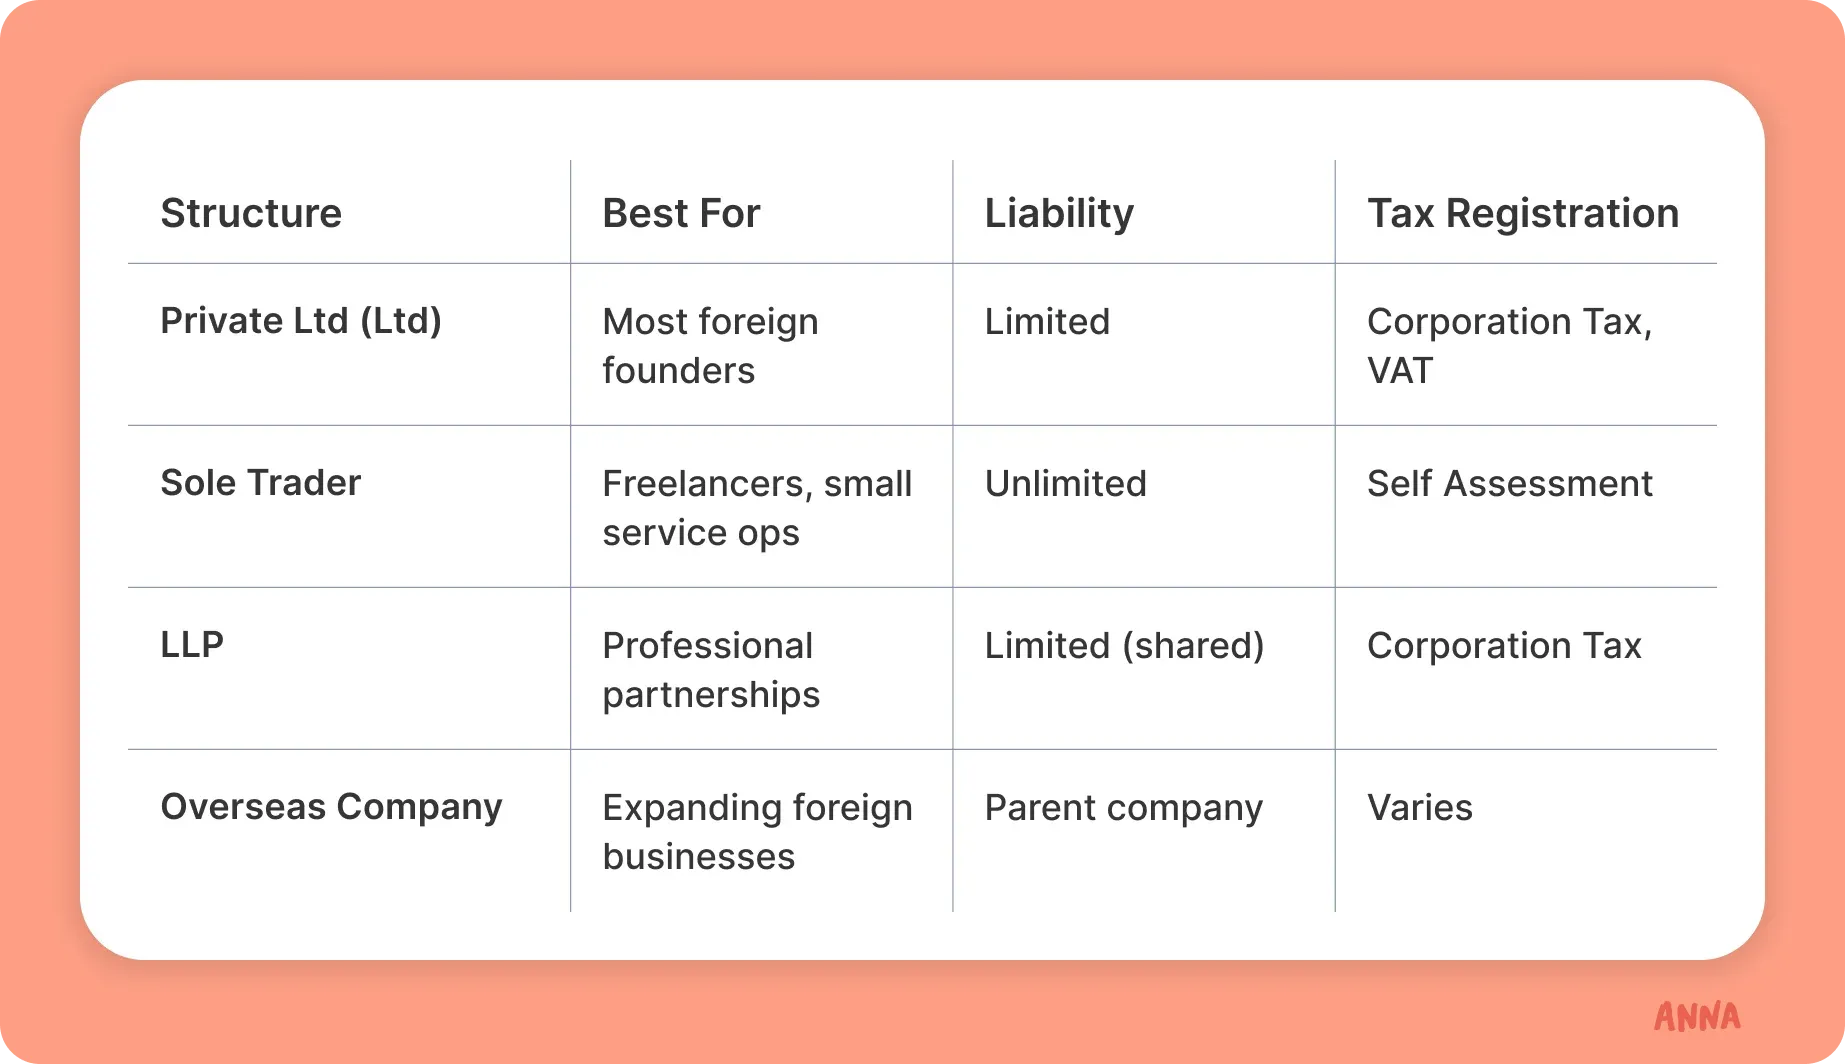Image resolution: width=1845 pixels, height=1064 pixels.
Task: Click the Varies tax registration cell
Action: coord(1419,808)
